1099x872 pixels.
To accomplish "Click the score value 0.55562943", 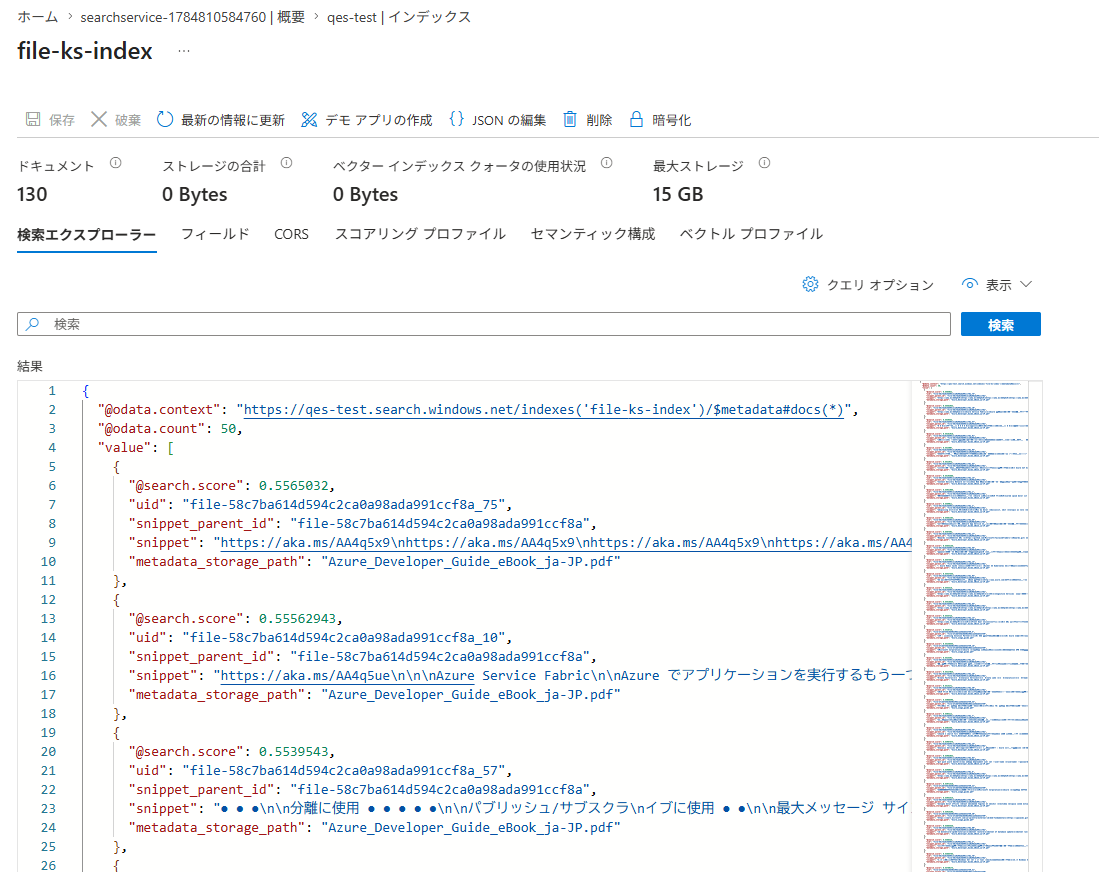I will click(297, 618).
